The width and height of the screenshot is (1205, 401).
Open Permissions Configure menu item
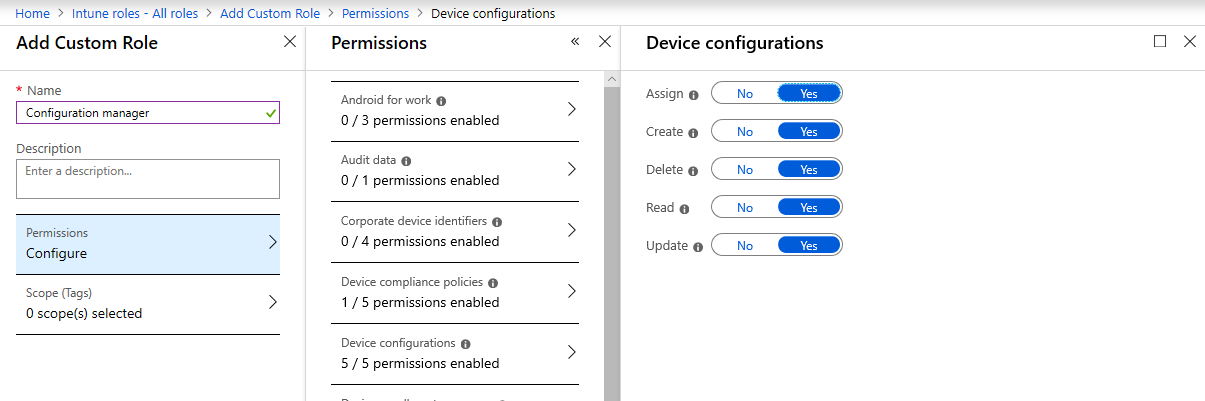[148, 243]
